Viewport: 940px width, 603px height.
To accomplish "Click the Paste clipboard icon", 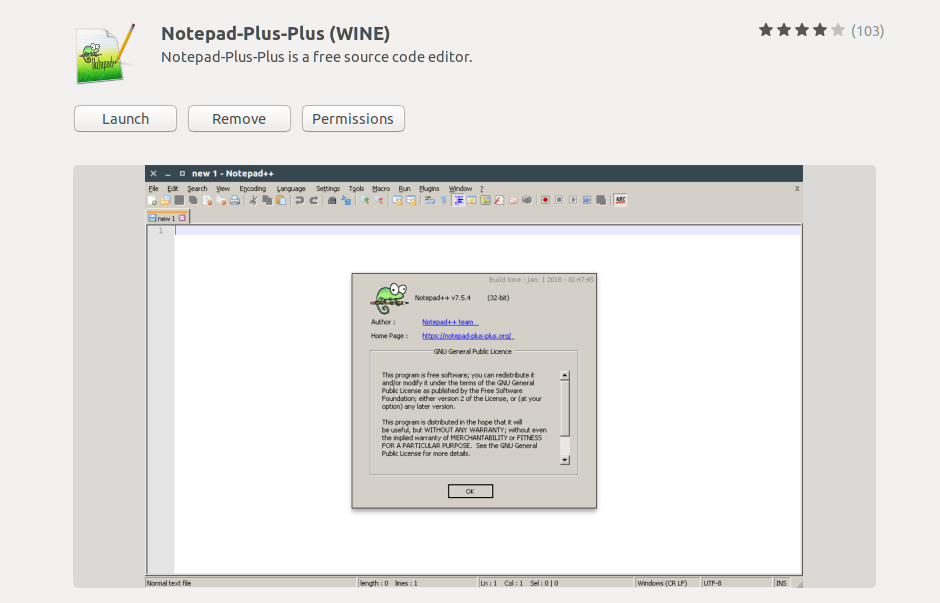I will 281,200.
